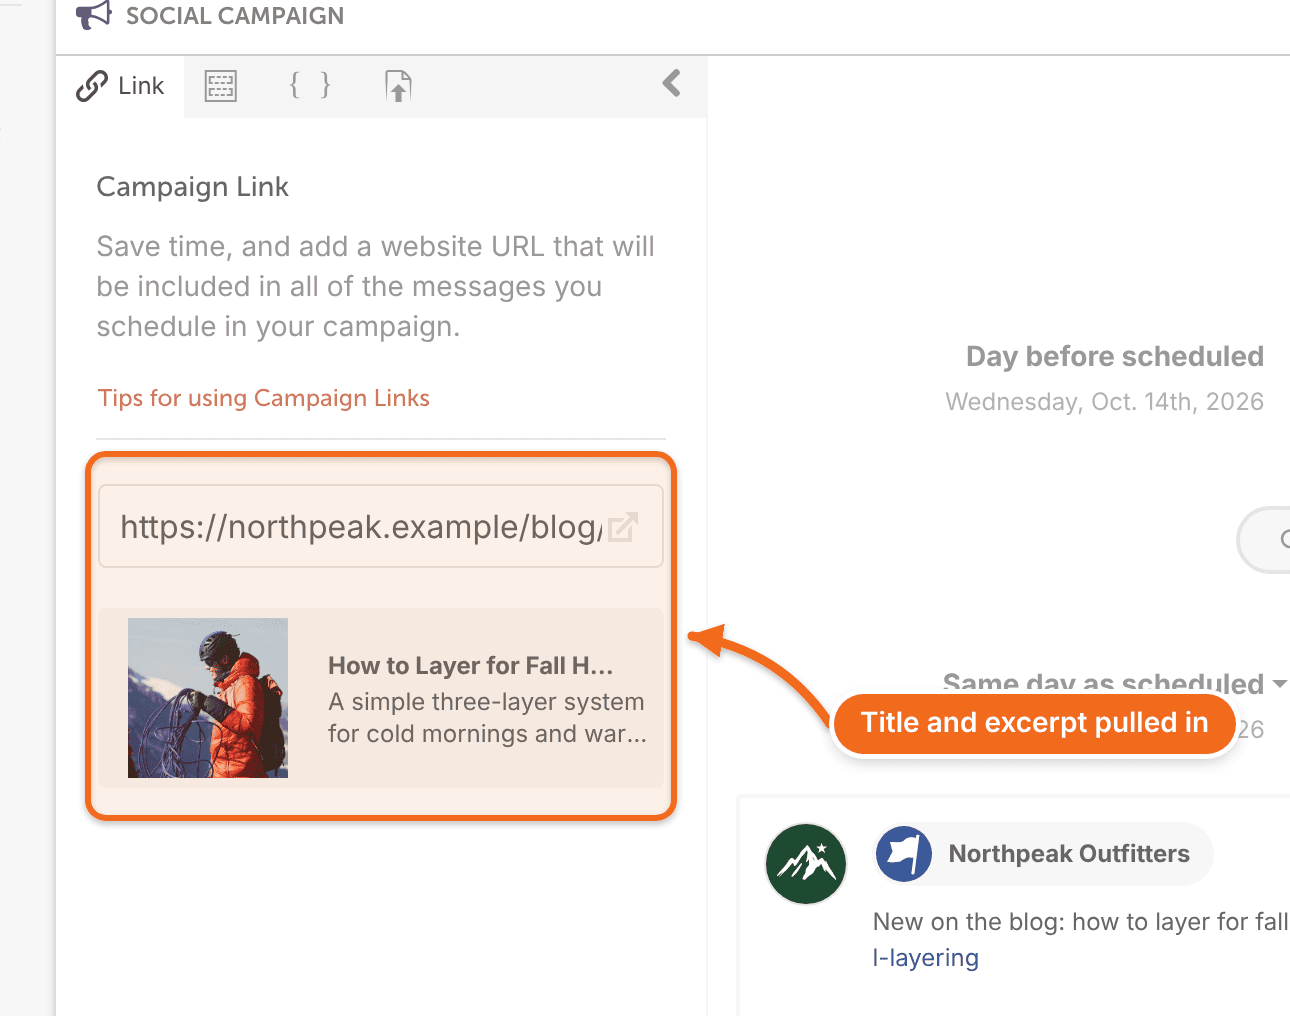The height and width of the screenshot is (1016, 1290).
Task: Click the hiker preview thumbnail
Action: [208, 698]
